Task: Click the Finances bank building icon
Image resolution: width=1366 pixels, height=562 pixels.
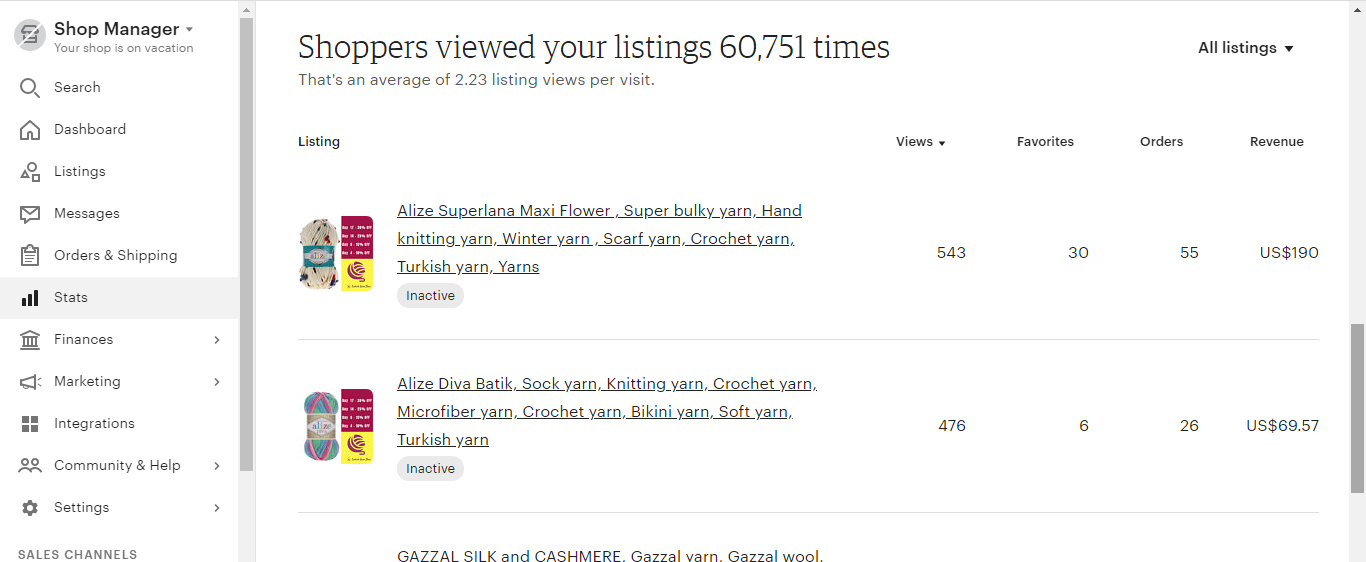Action: point(30,340)
